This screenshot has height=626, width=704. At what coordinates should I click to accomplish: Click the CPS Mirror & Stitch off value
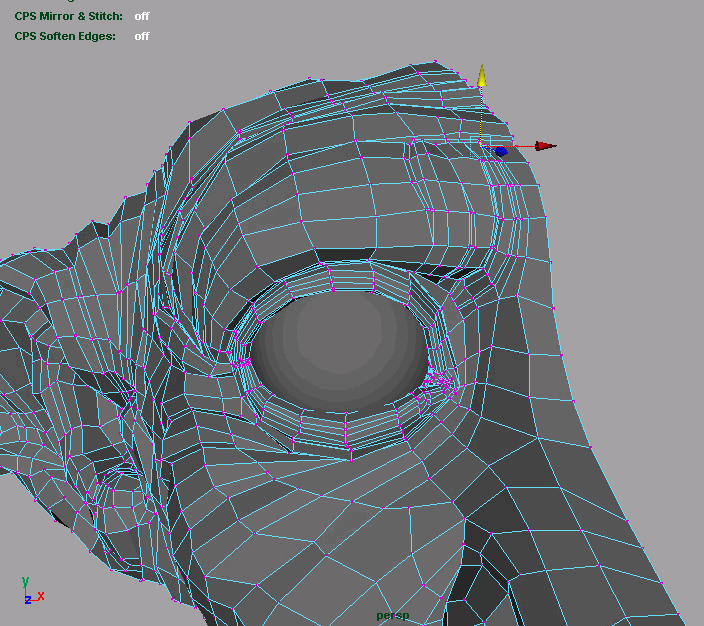tap(142, 16)
